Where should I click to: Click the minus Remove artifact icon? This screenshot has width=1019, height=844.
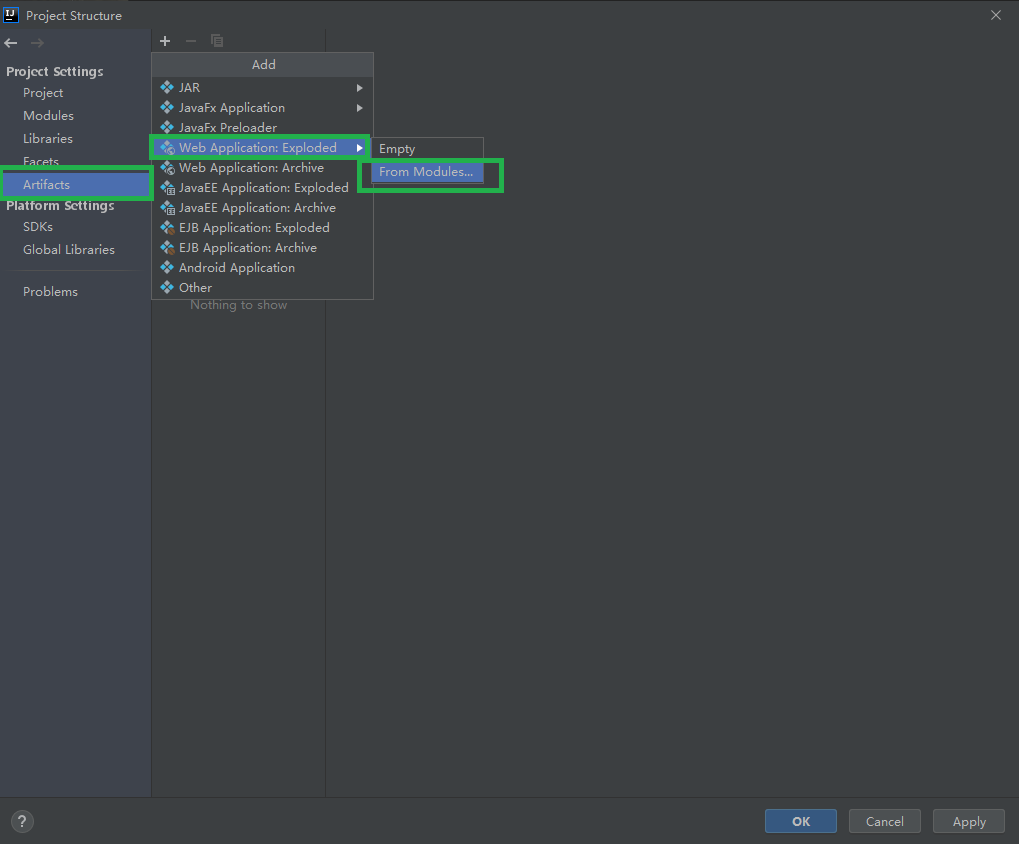190,41
